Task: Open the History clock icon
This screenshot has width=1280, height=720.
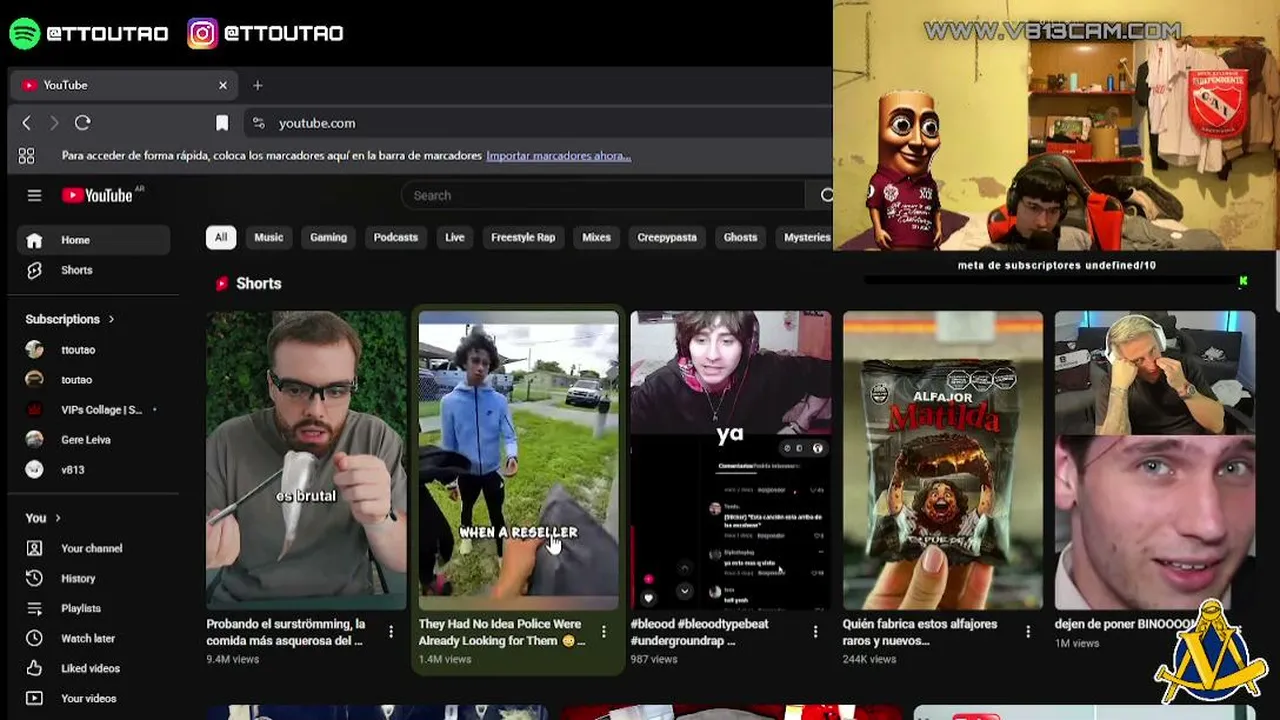Action: click(35, 578)
